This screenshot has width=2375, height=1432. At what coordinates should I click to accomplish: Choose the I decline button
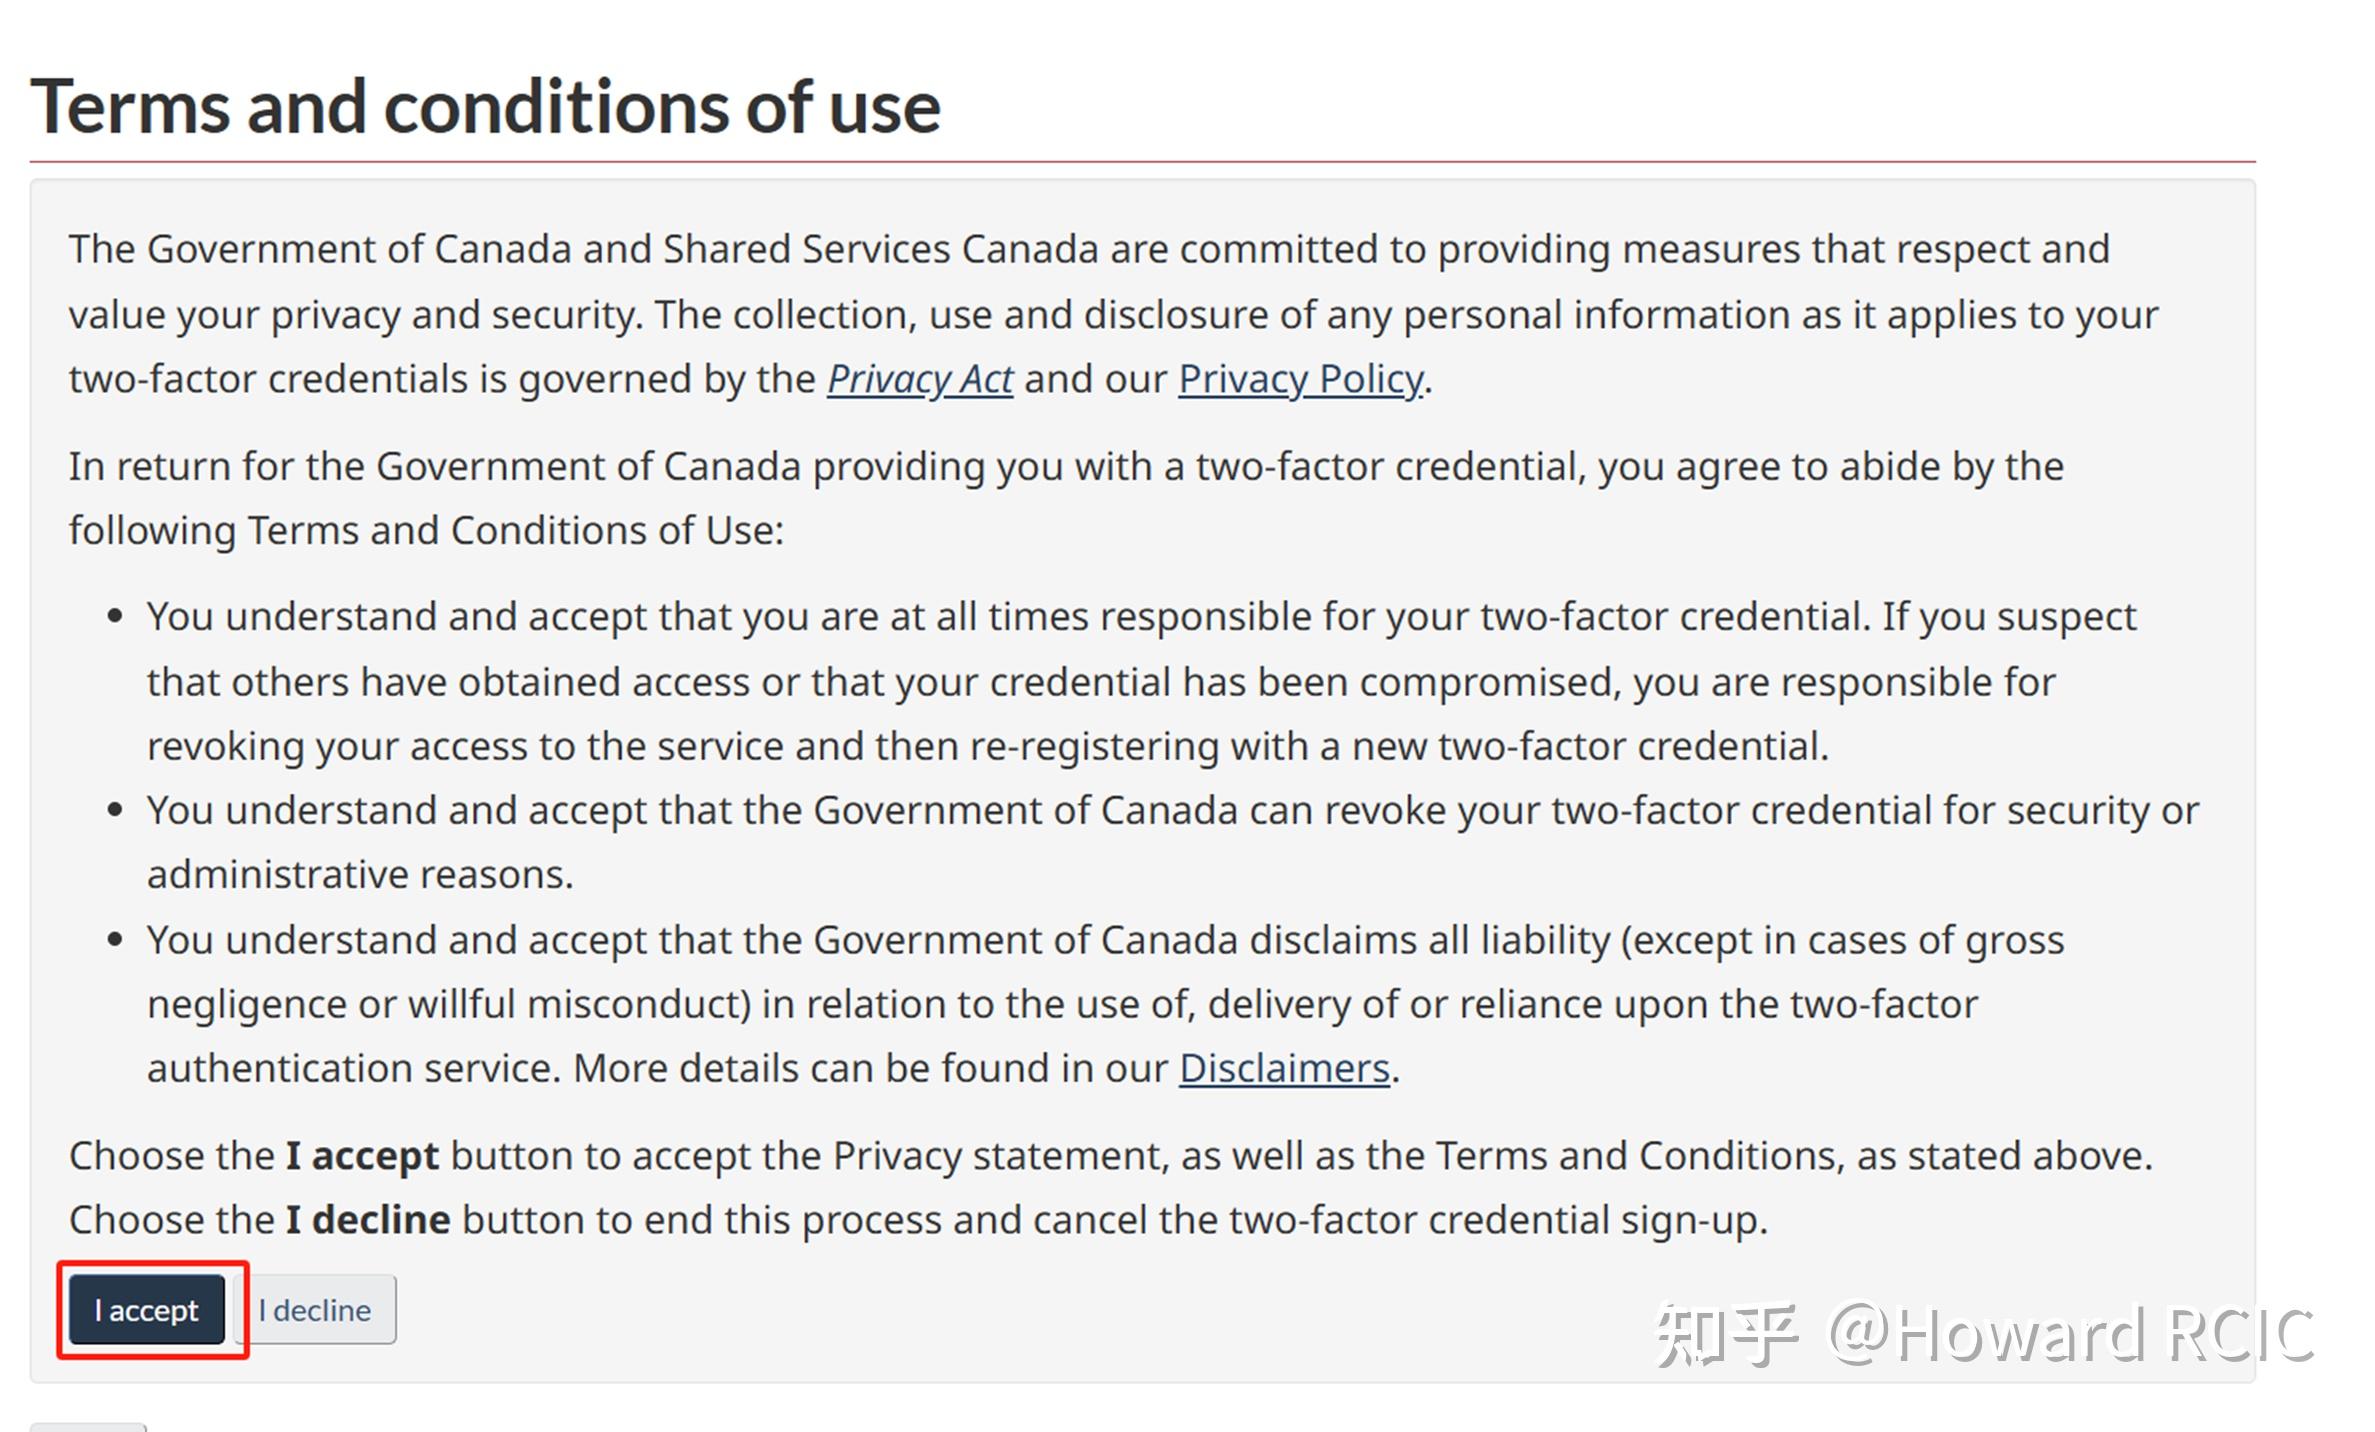[315, 1309]
